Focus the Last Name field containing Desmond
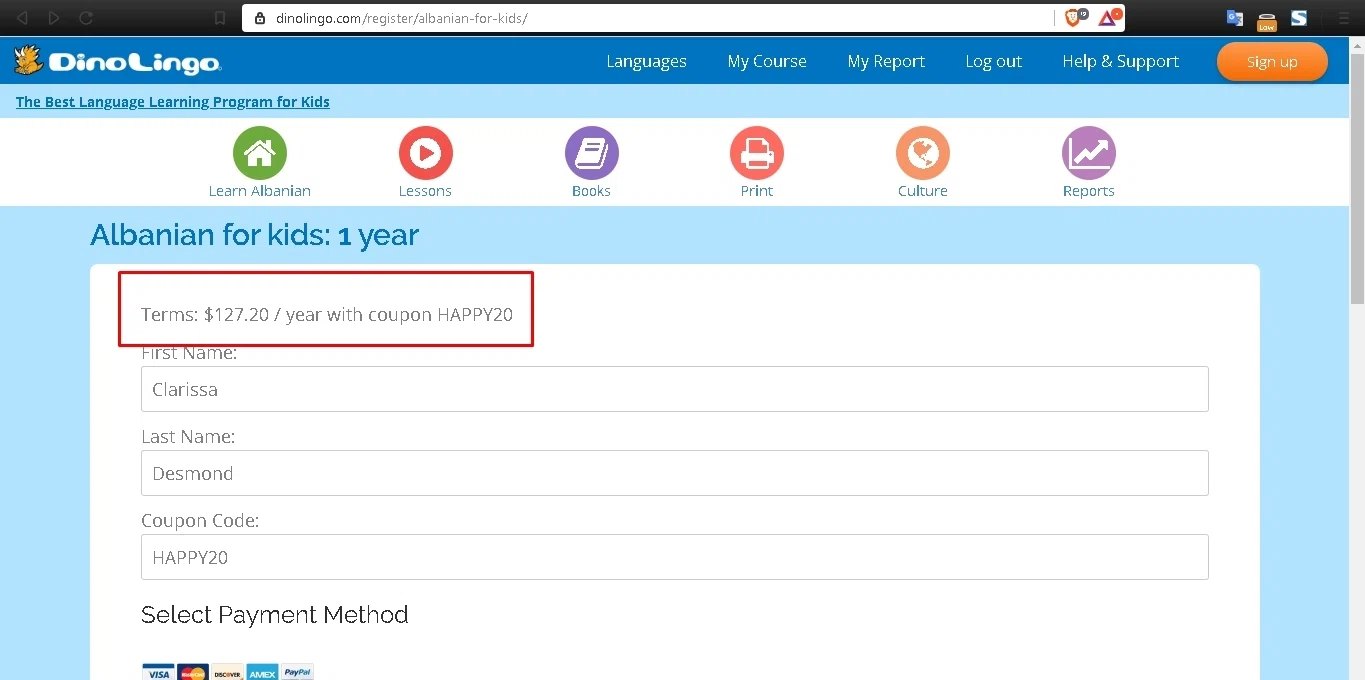This screenshot has width=1365, height=680. pos(675,473)
